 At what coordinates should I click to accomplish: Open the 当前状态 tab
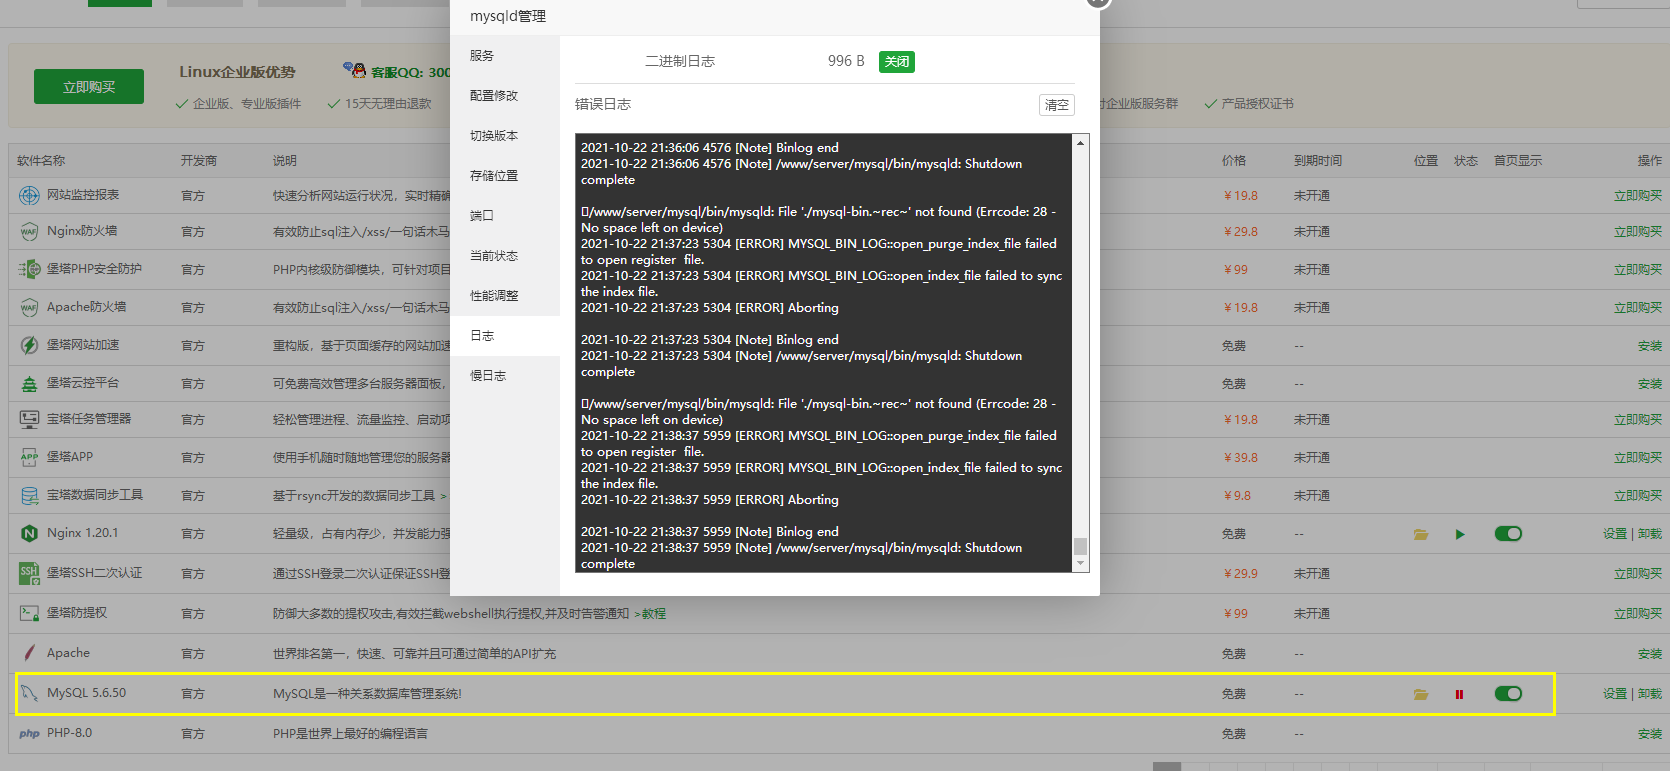pos(505,256)
